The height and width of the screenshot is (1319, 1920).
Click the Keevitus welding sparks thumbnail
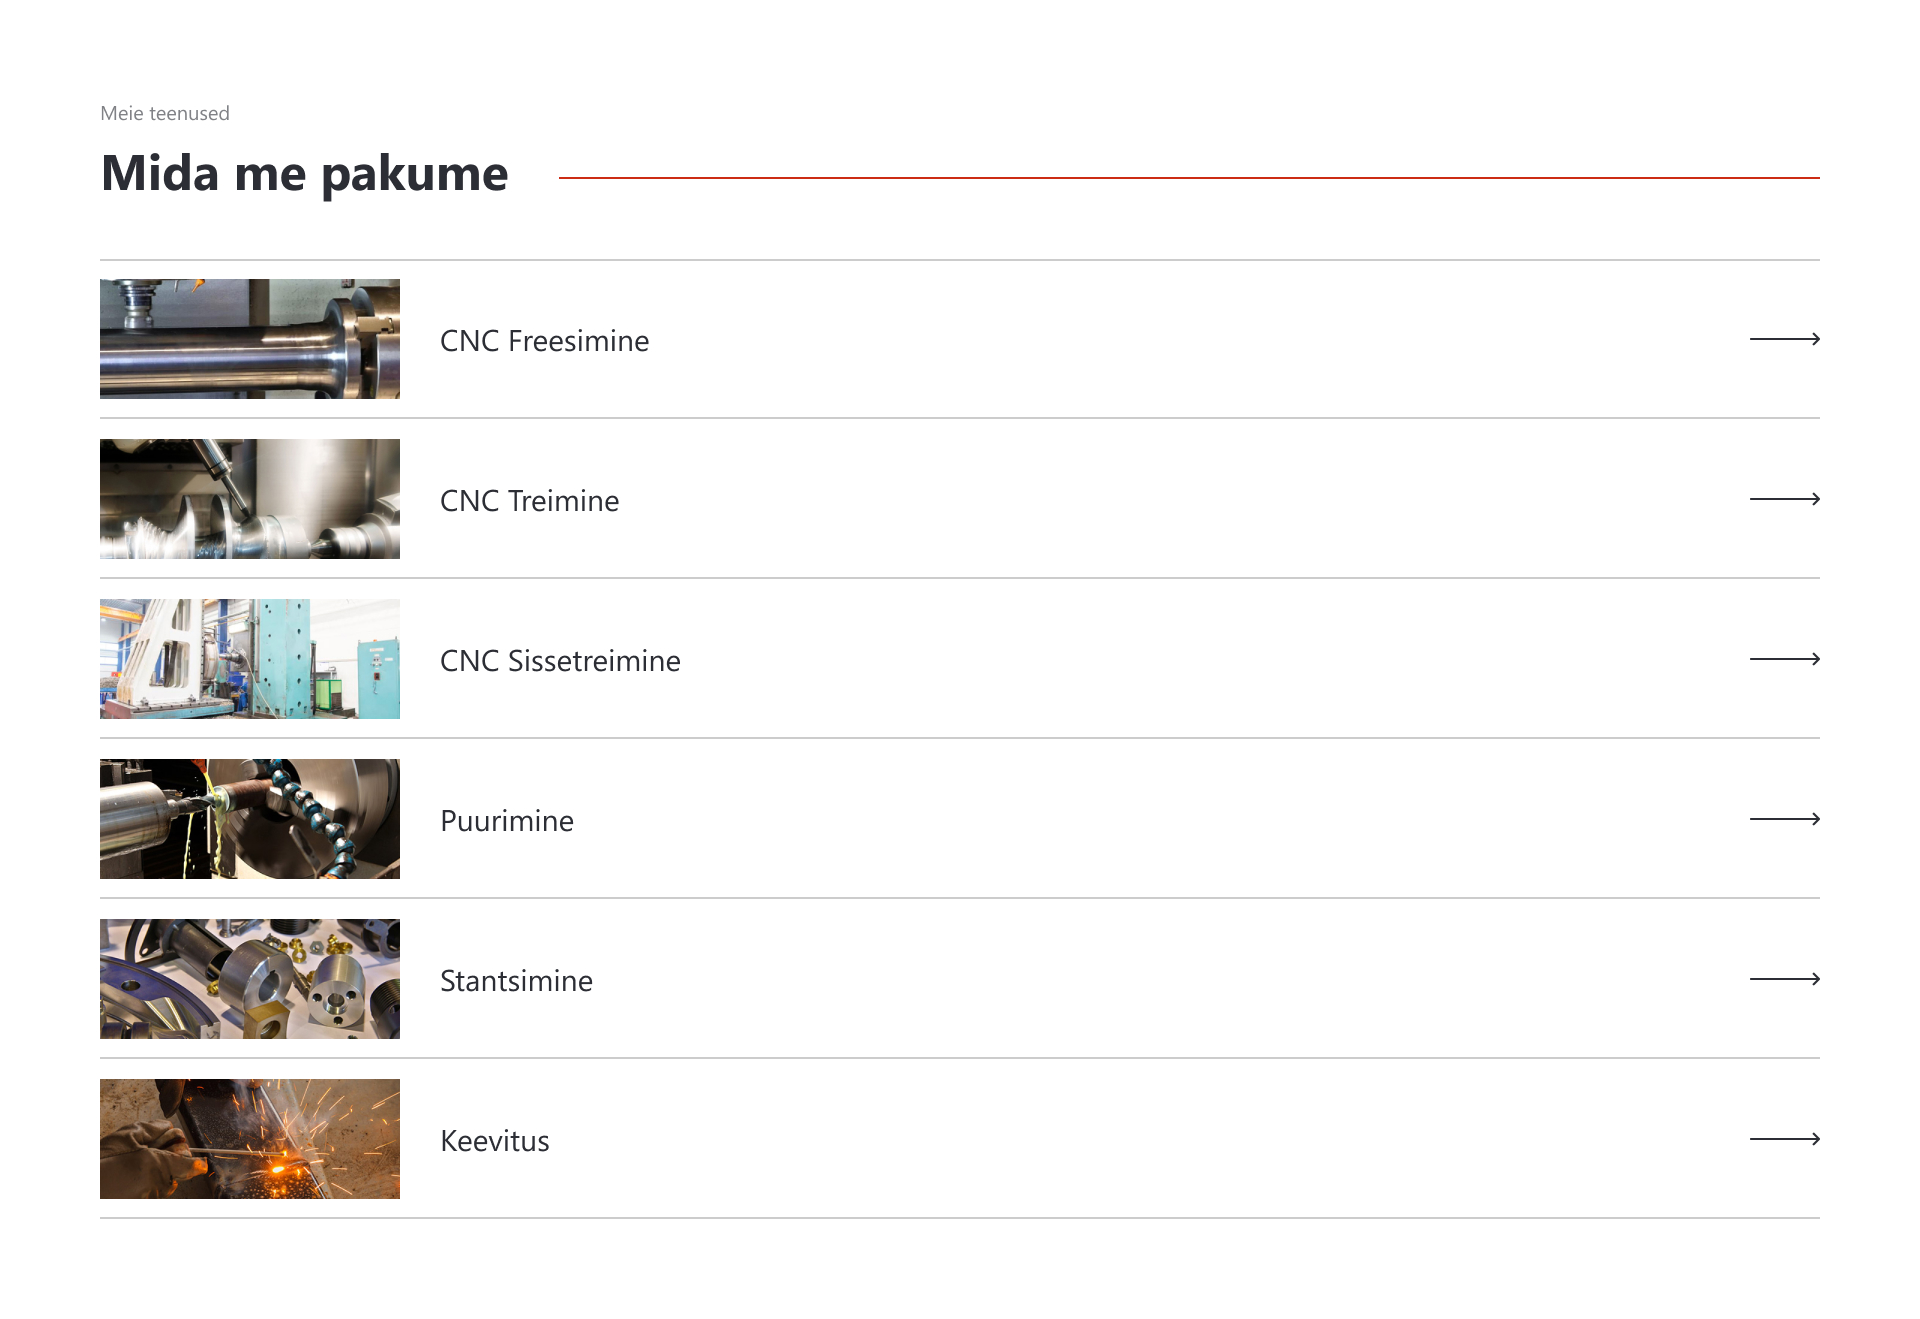point(250,1139)
